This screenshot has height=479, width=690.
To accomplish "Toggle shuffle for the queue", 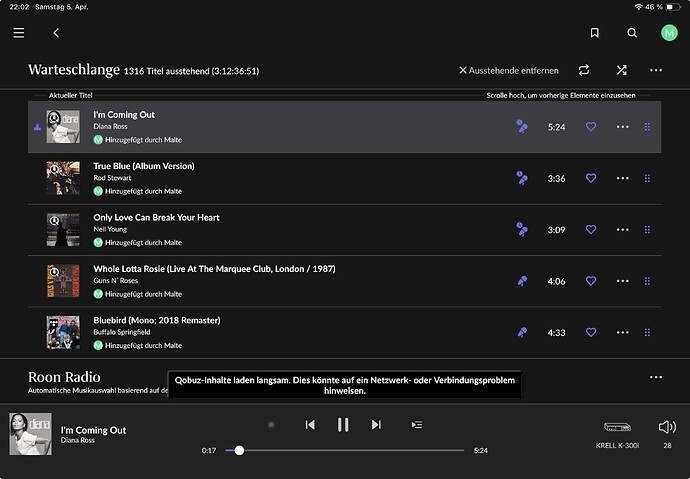I will 621,70.
